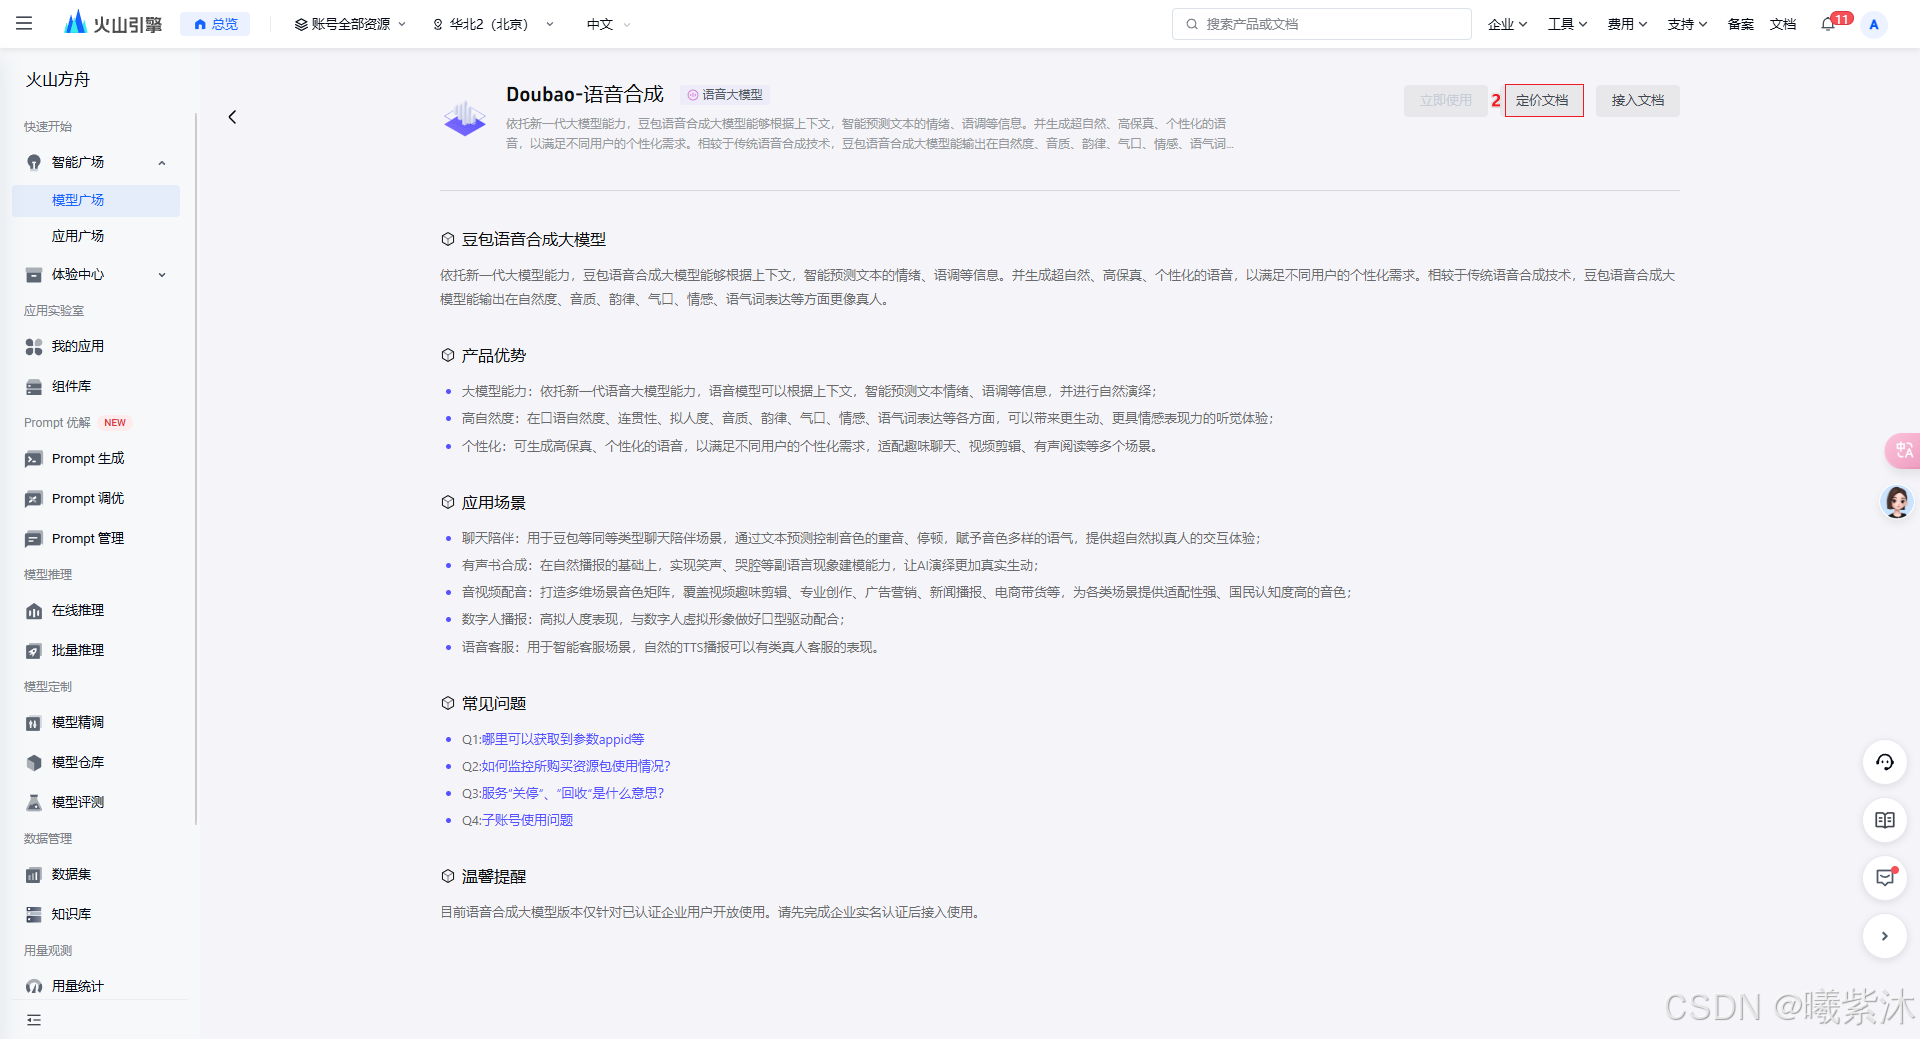Click the 智能广场 sidebar icon
Viewport: 1920px width, 1039px height.
(34, 162)
